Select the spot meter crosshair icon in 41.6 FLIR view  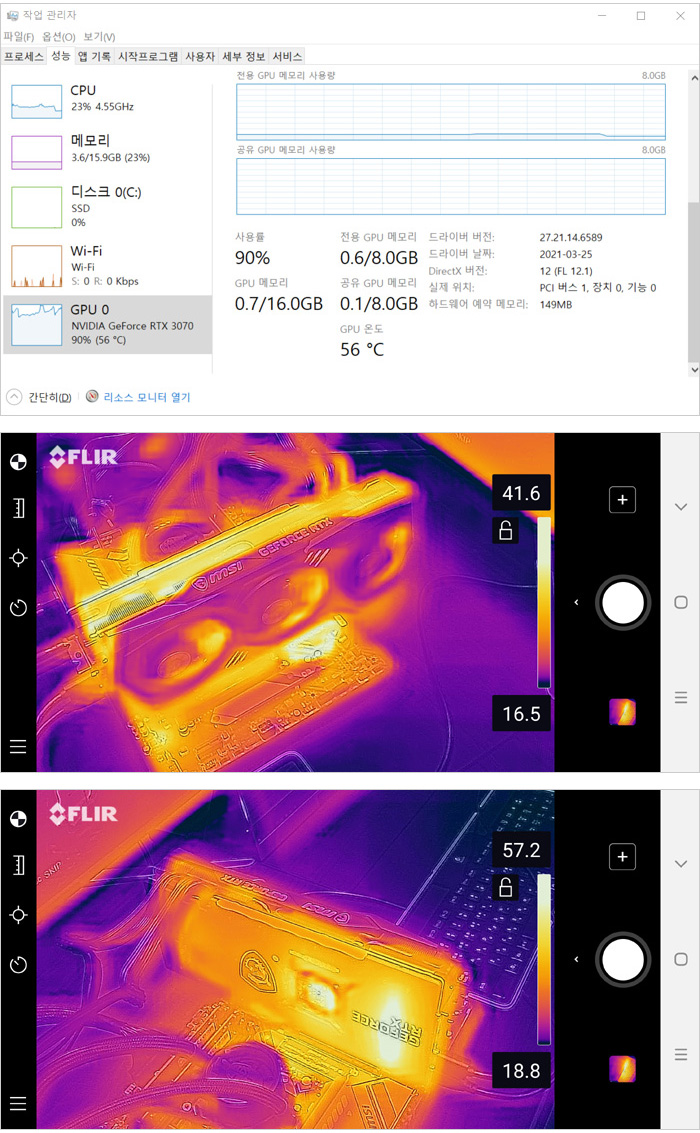pyautogui.click(x=18, y=558)
